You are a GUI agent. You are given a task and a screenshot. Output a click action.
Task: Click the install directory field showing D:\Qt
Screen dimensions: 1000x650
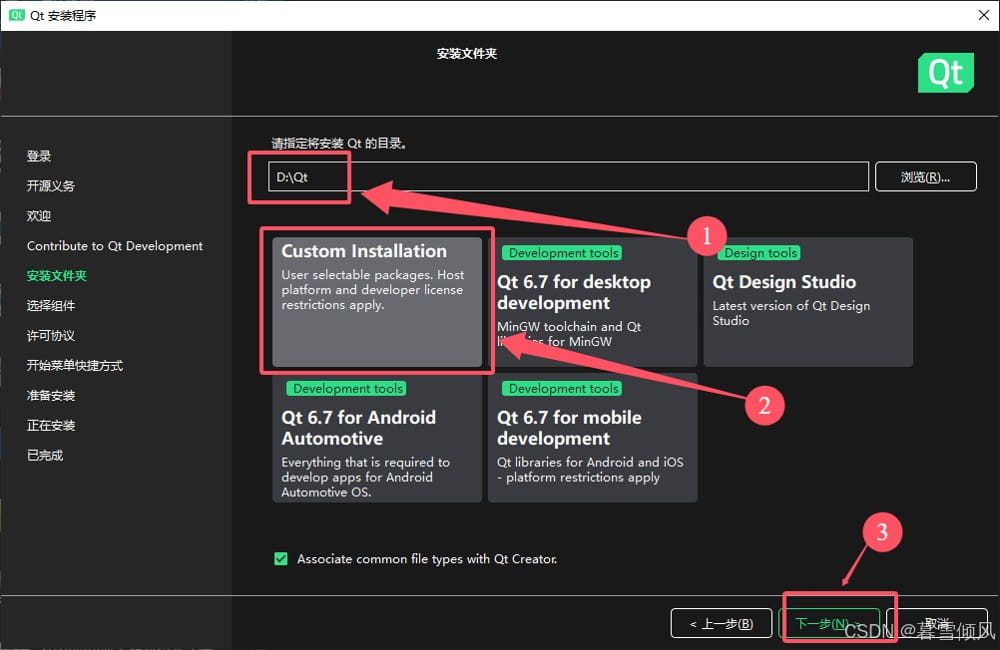tap(568, 177)
